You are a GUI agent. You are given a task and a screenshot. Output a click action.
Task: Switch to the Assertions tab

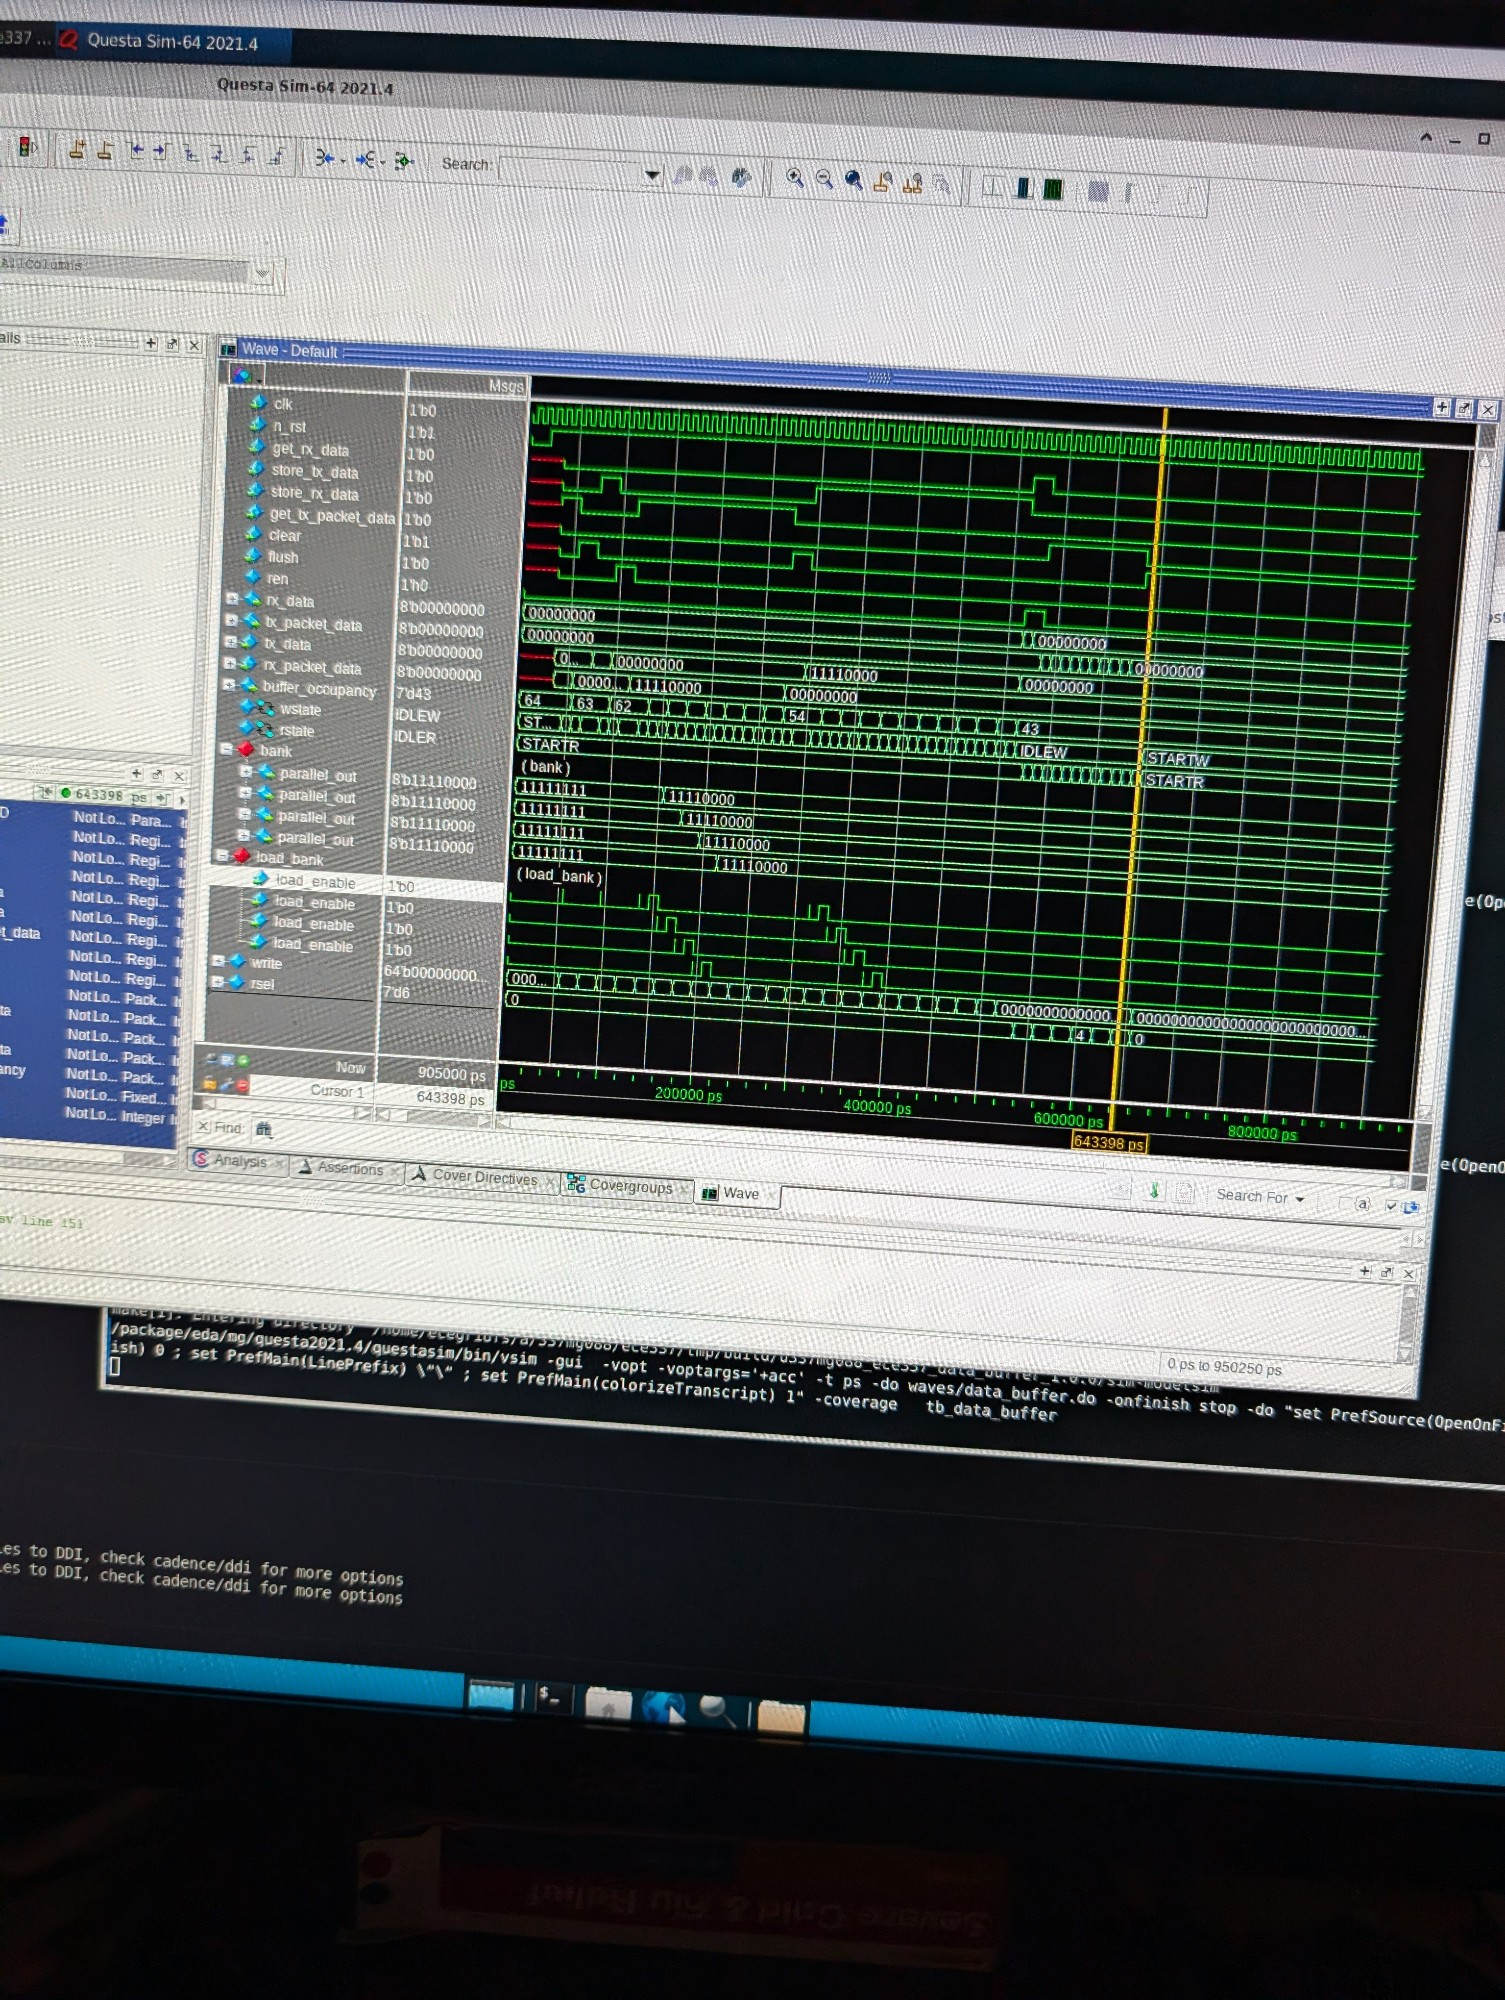[347, 1167]
